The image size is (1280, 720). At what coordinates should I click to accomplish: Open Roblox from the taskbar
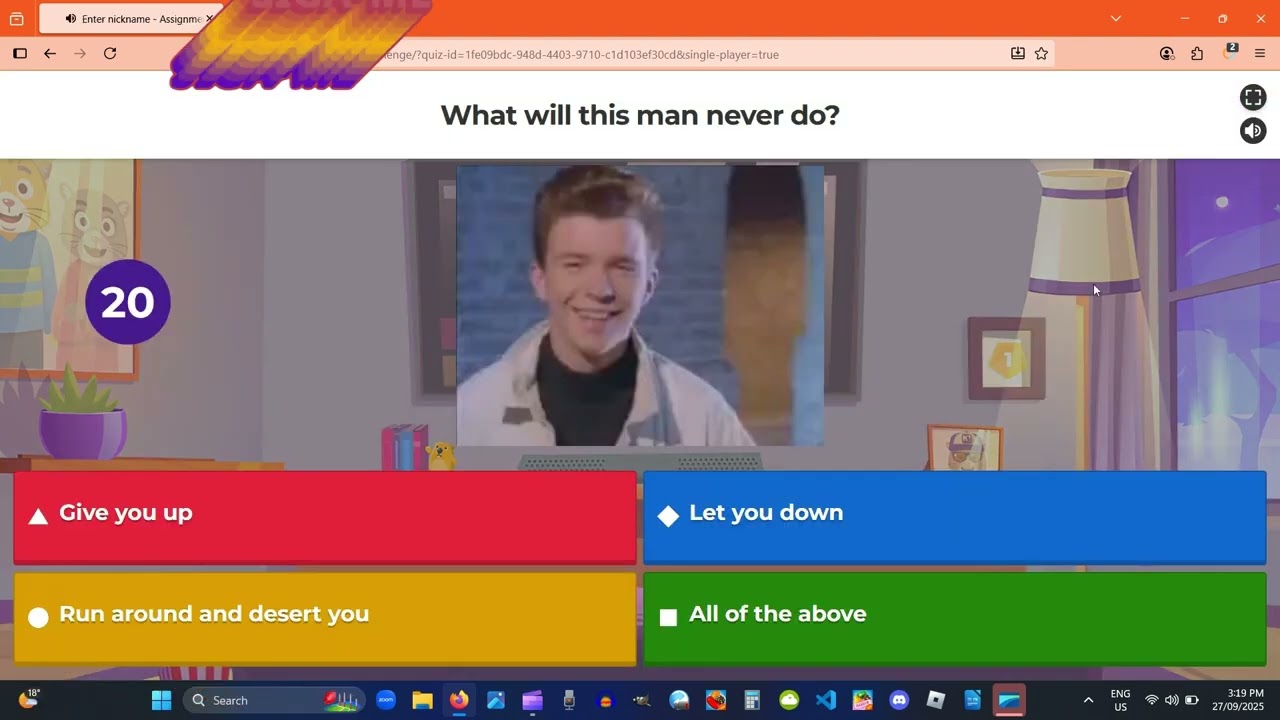click(x=936, y=700)
